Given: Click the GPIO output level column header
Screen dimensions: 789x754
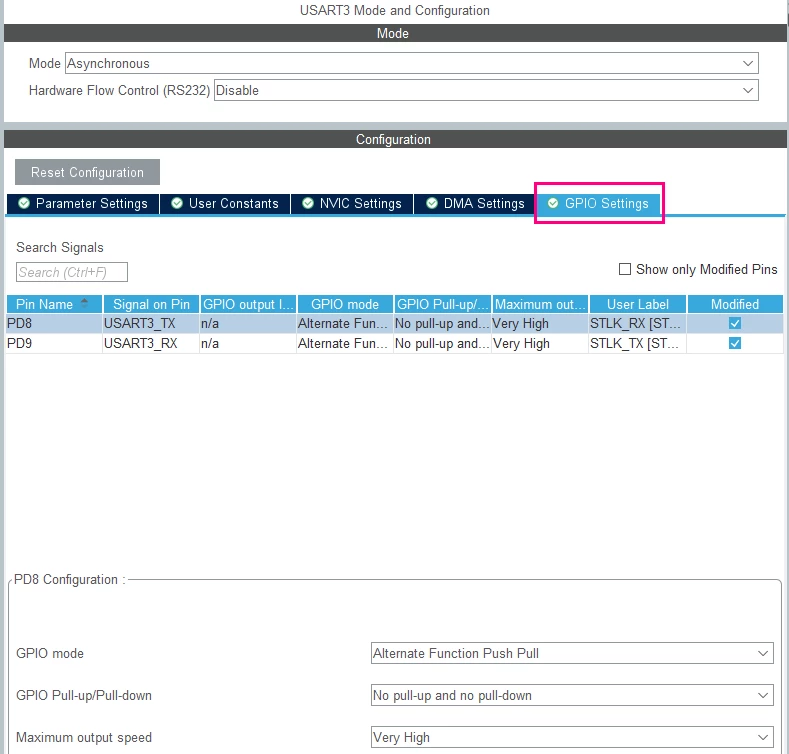Looking at the screenshot, I should tap(248, 305).
